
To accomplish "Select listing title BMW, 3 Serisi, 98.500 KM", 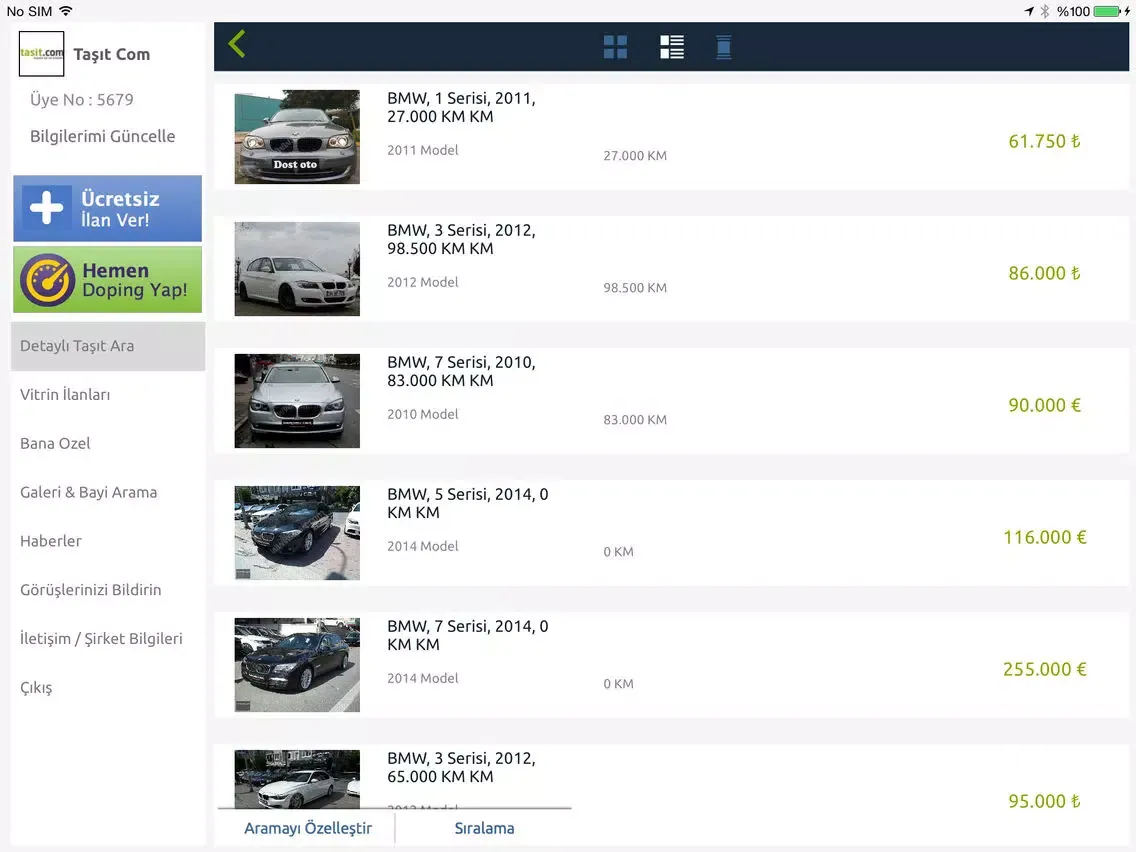I will click(x=462, y=239).
